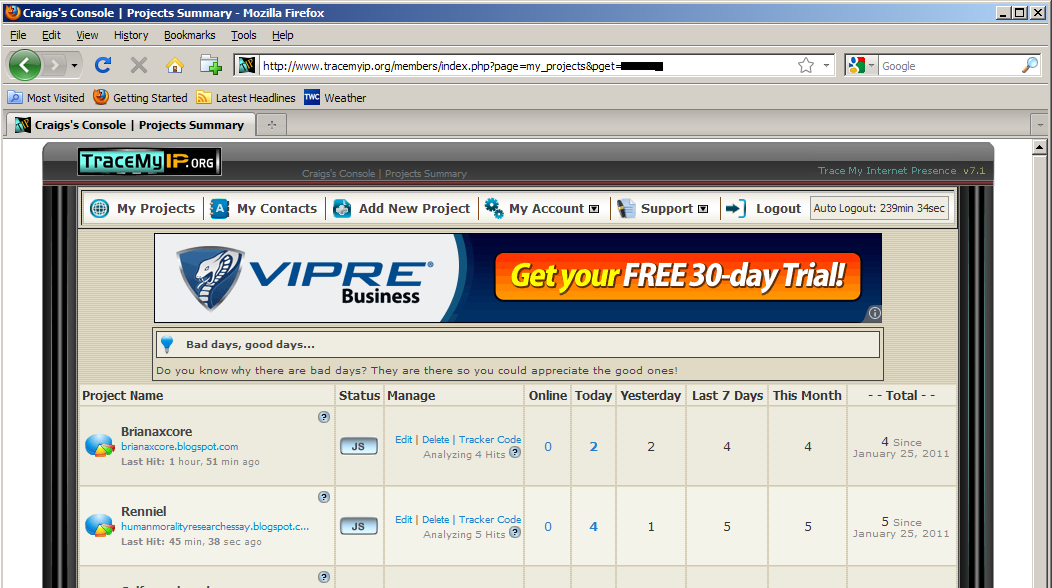The width and height of the screenshot is (1052, 588).
Task: Click the VIPRE Business logo in the banner
Action: [305, 278]
